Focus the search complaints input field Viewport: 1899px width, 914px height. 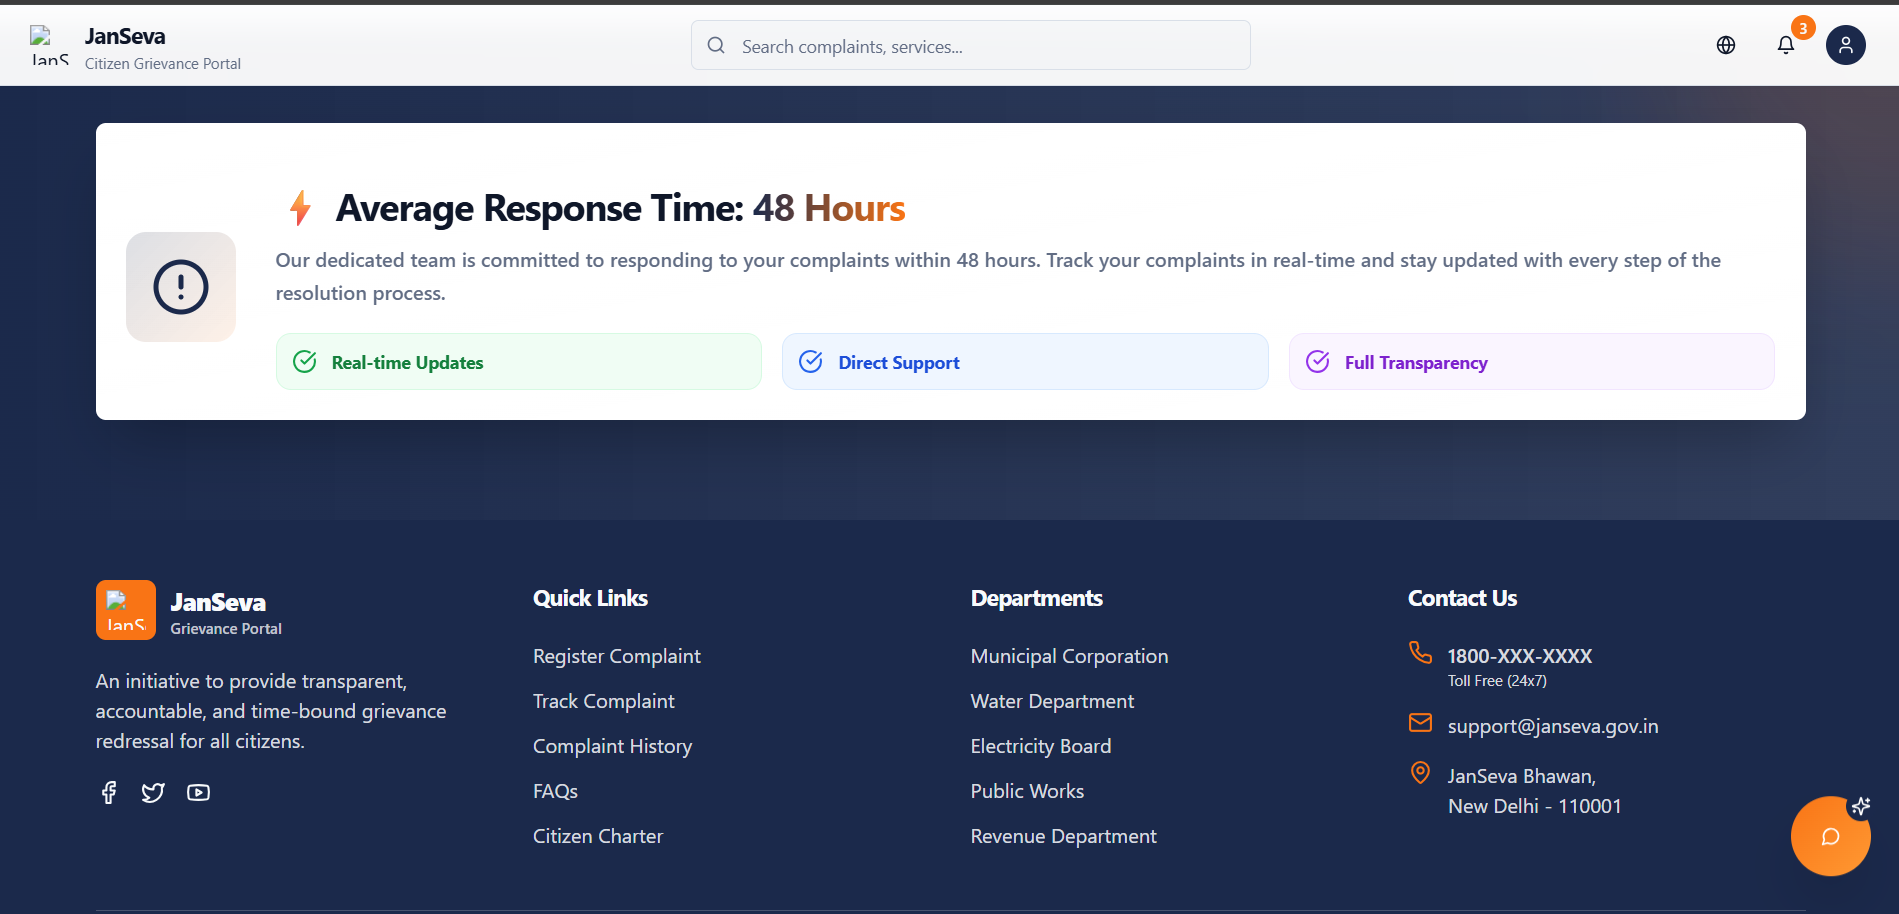pos(970,46)
